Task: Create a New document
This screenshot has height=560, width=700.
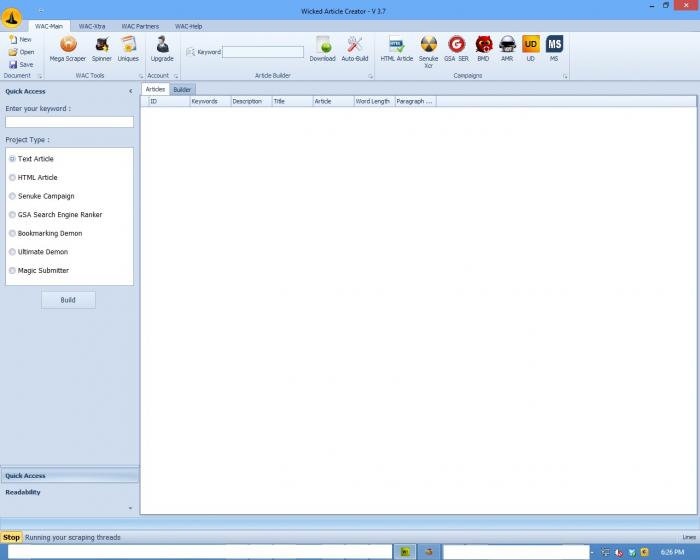Action: pyautogui.click(x=21, y=39)
